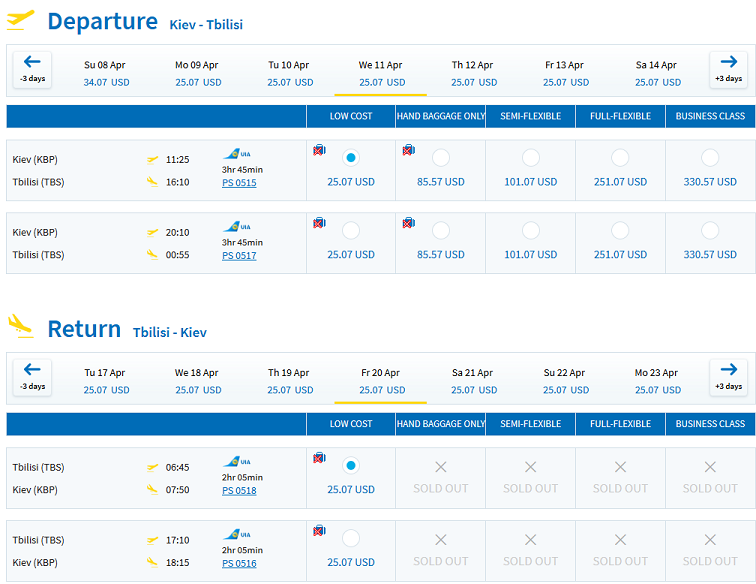The width and height of the screenshot is (756, 584).
Task: Click no-baggage icon on PS 0518 Low Cost fare
Action: [319, 458]
